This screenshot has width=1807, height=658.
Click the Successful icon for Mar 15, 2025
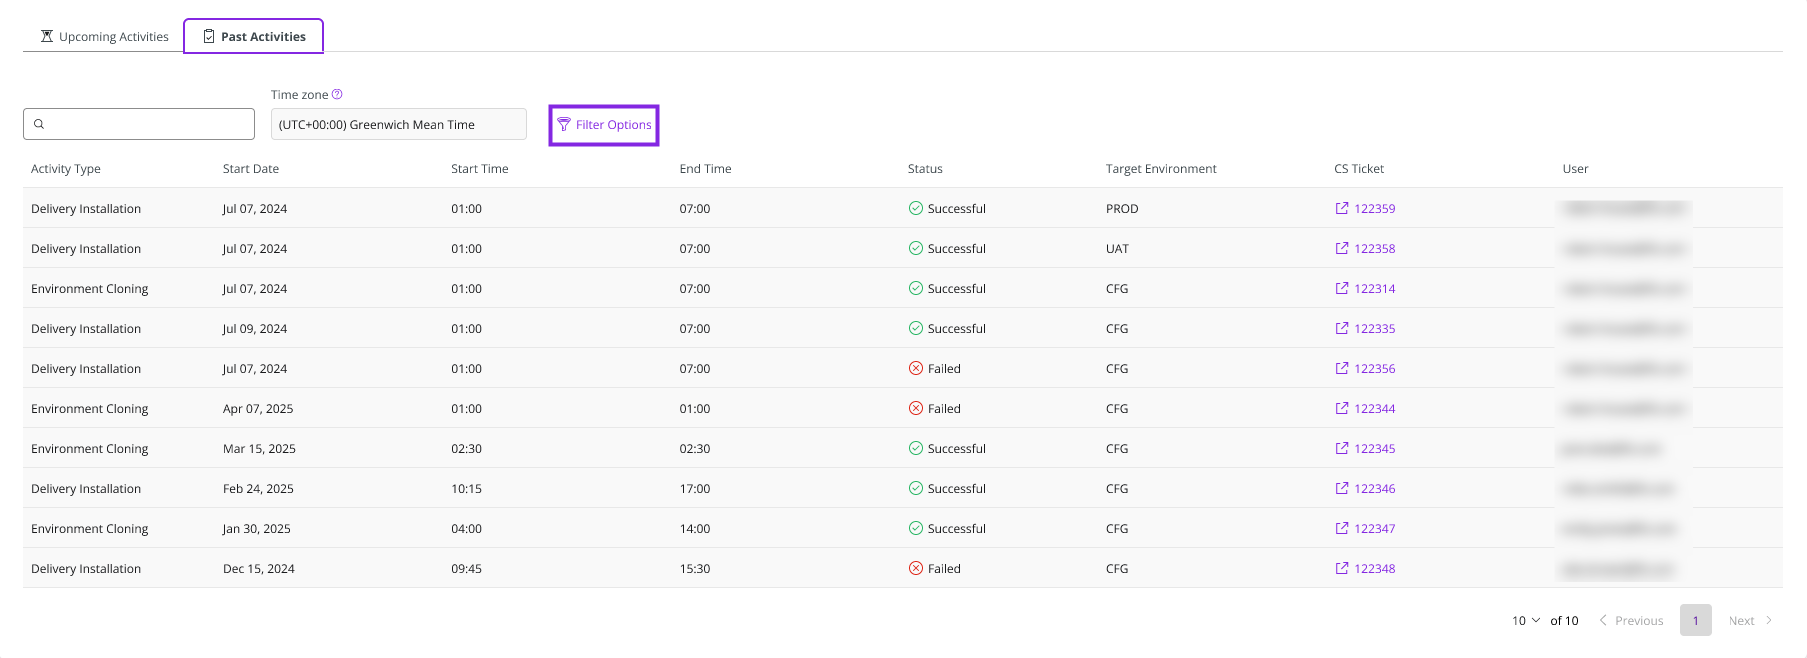(915, 448)
